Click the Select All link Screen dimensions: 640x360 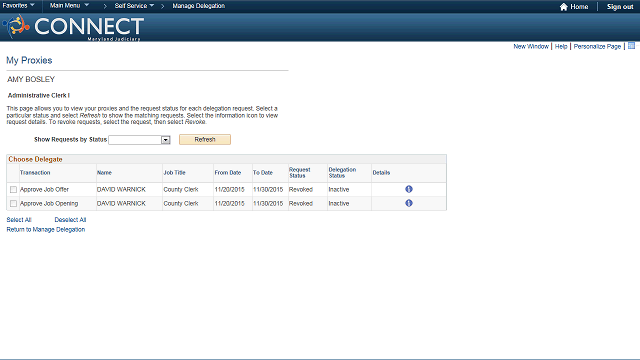pyautogui.click(x=19, y=220)
